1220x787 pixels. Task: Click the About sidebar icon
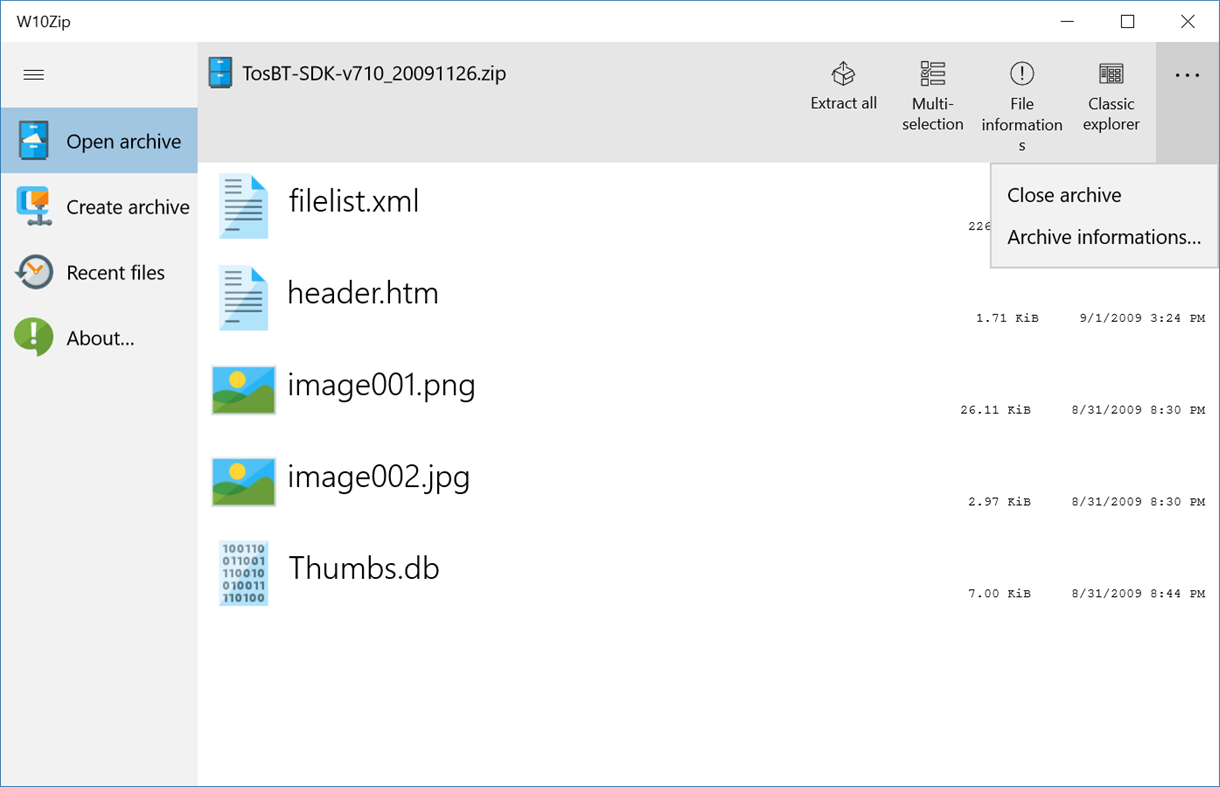click(31, 337)
